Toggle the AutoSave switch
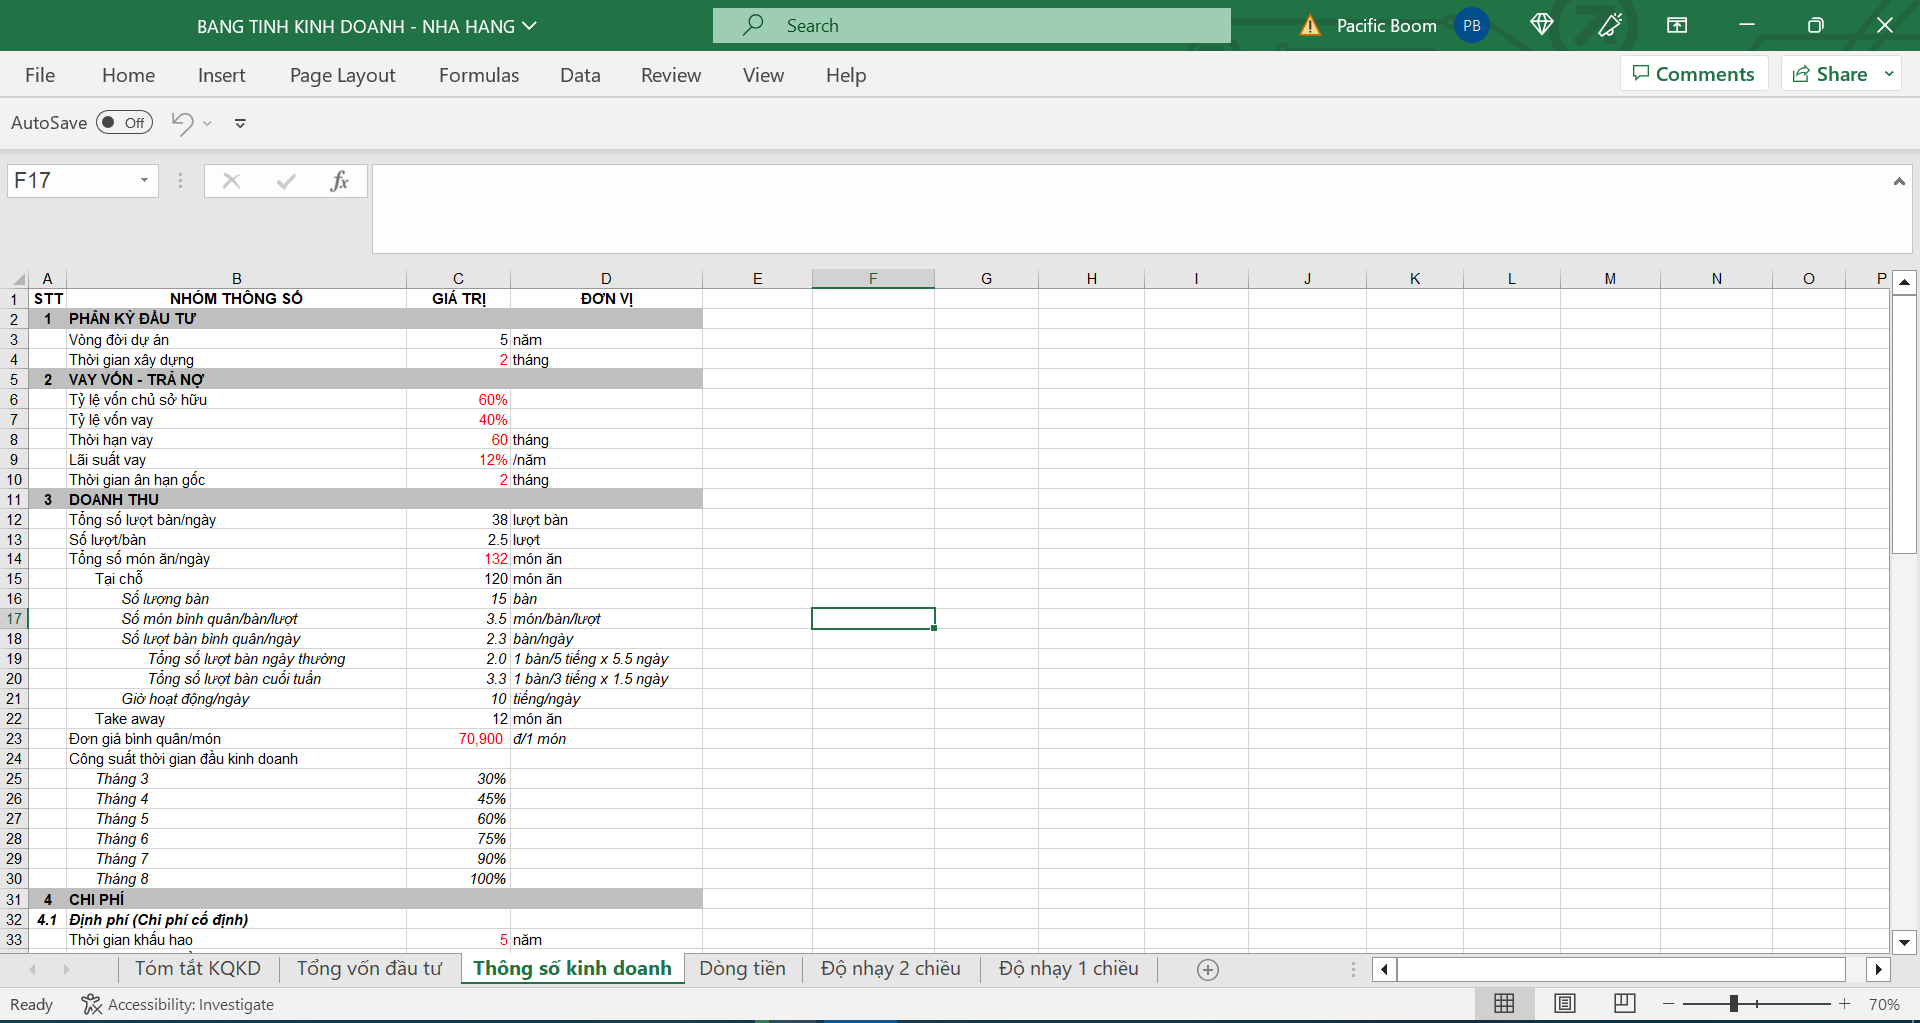This screenshot has width=1920, height=1023. click(x=124, y=123)
